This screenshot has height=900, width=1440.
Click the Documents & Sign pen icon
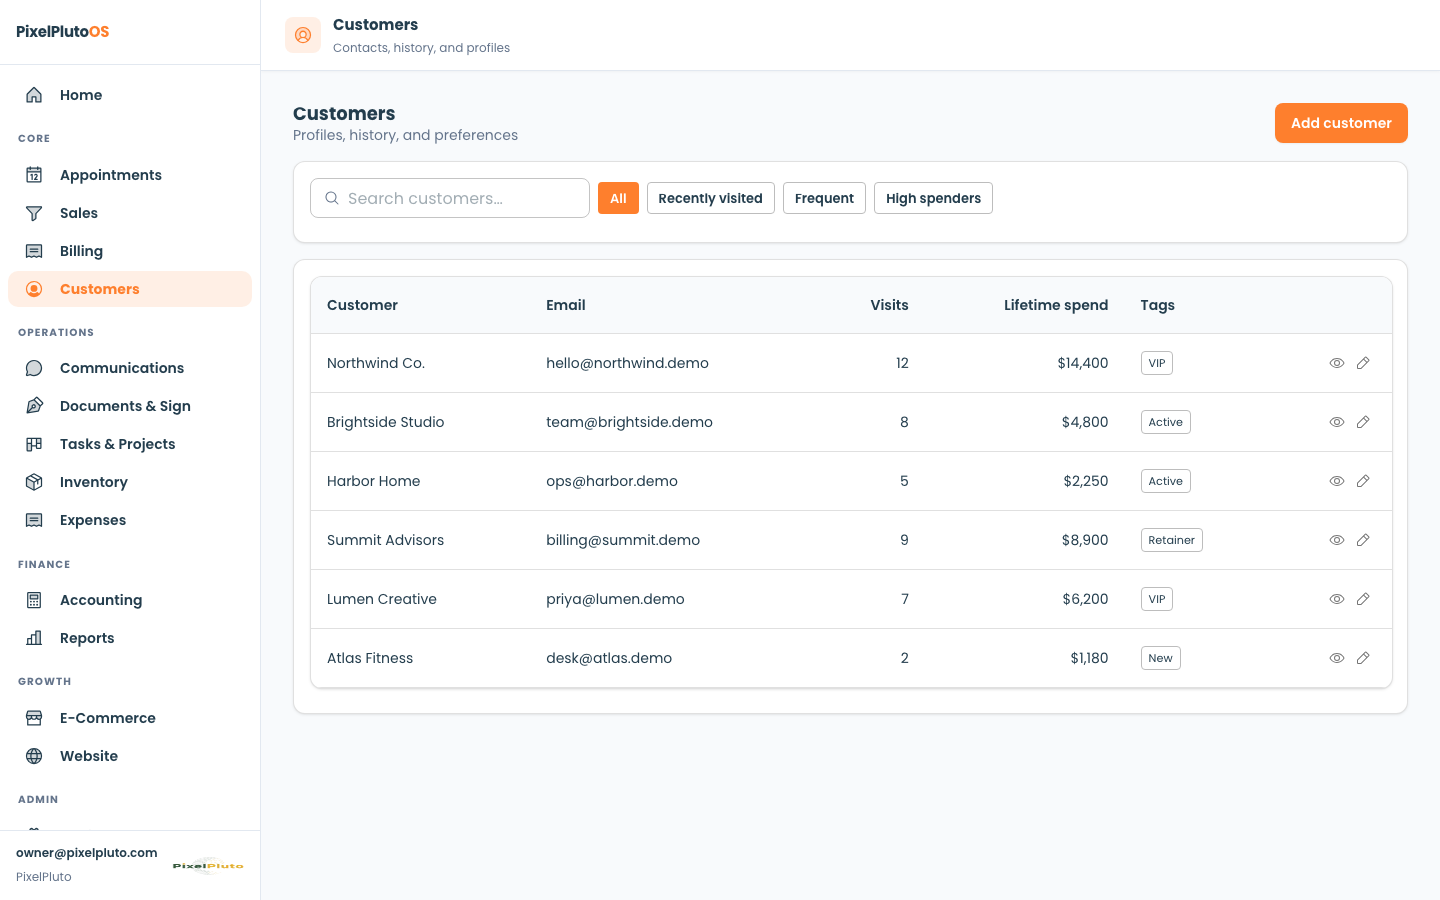point(34,406)
